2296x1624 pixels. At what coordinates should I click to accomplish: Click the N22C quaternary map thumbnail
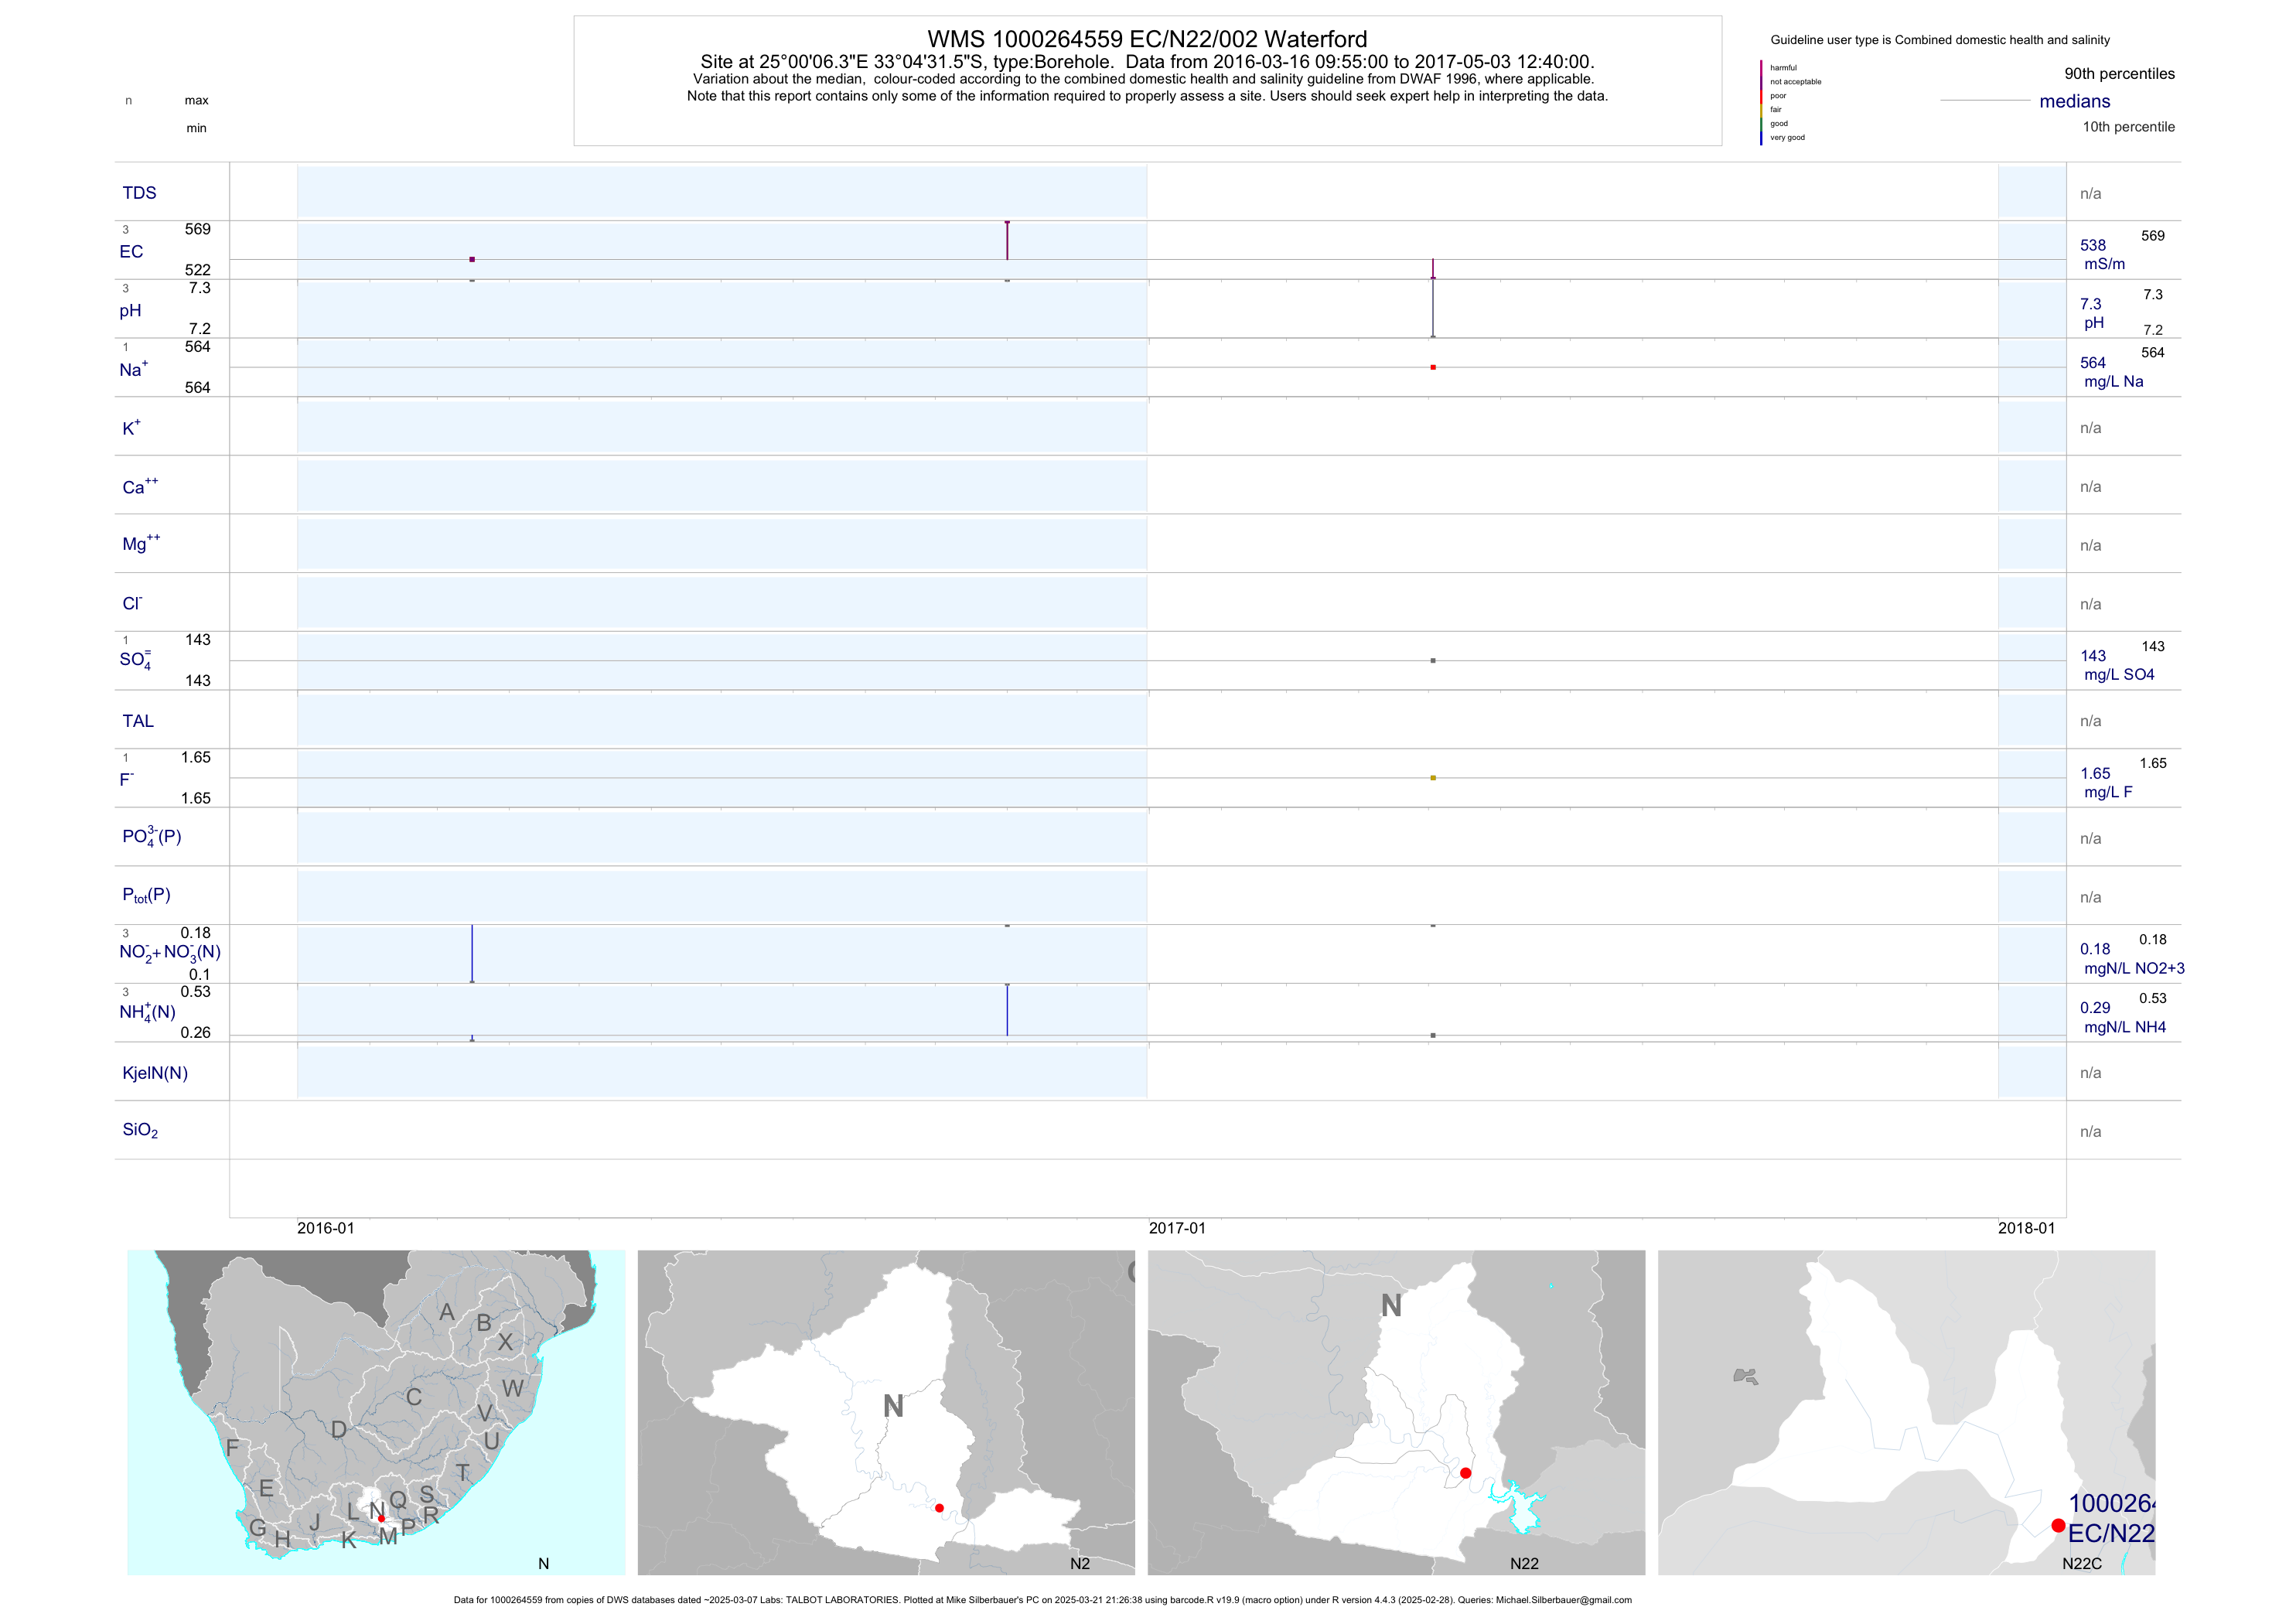(x=1906, y=1411)
